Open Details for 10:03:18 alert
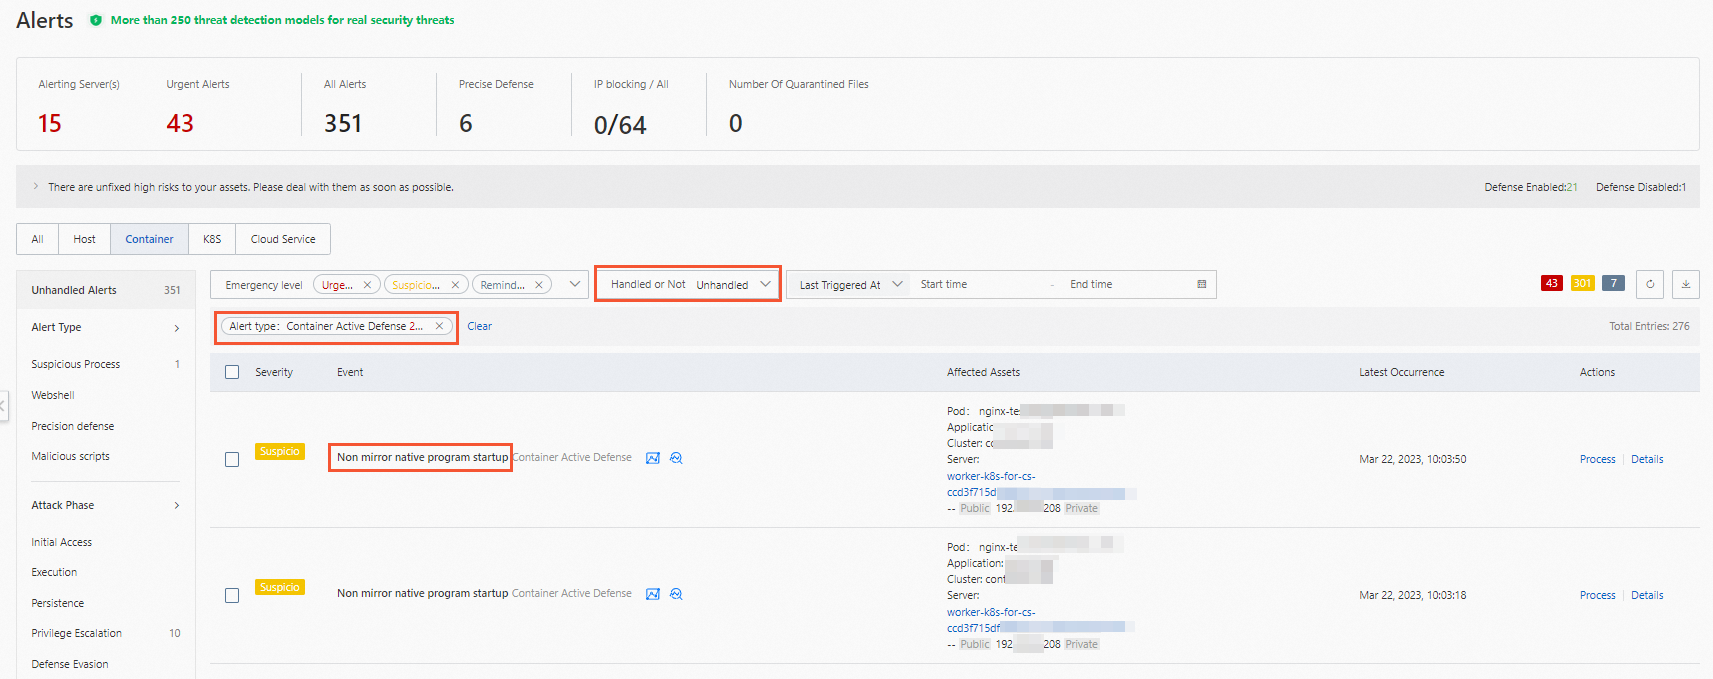The width and height of the screenshot is (1713, 679). [1647, 595]
